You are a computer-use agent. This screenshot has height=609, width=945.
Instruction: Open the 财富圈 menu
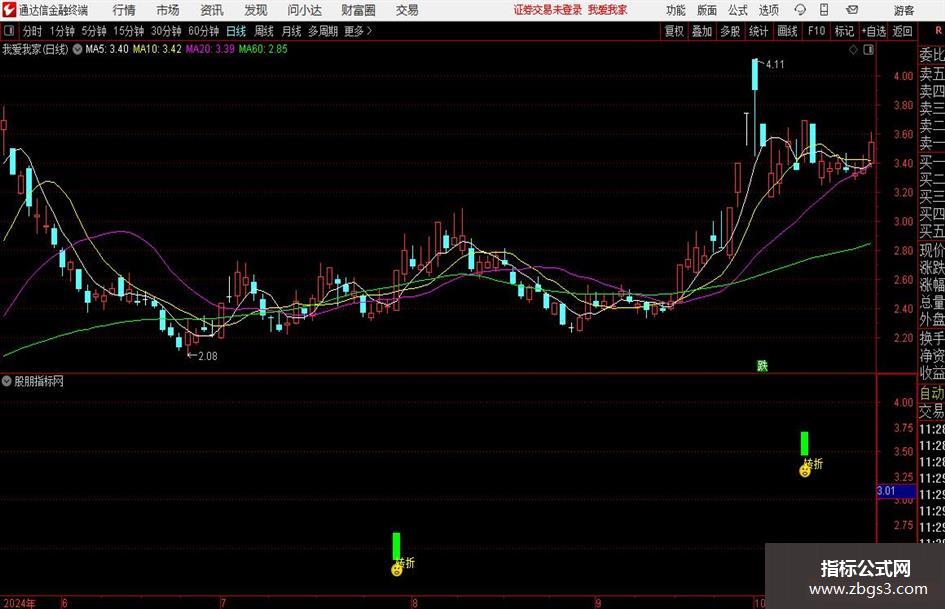coord(358,10)
